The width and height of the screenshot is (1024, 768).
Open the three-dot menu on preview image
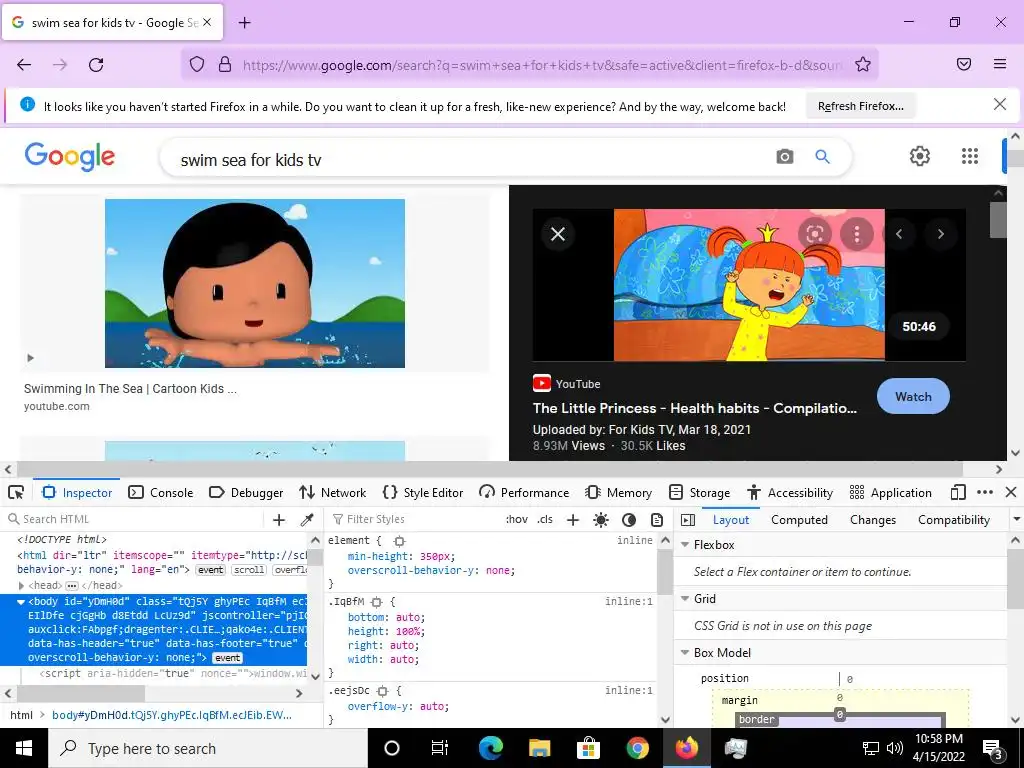click(x=857, y=234)
